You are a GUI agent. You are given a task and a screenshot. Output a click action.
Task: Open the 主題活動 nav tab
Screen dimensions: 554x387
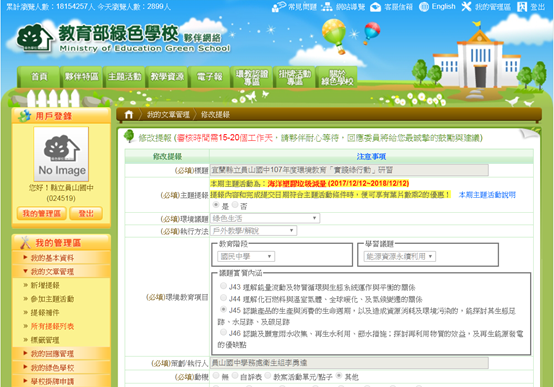(x=124, y=77)
